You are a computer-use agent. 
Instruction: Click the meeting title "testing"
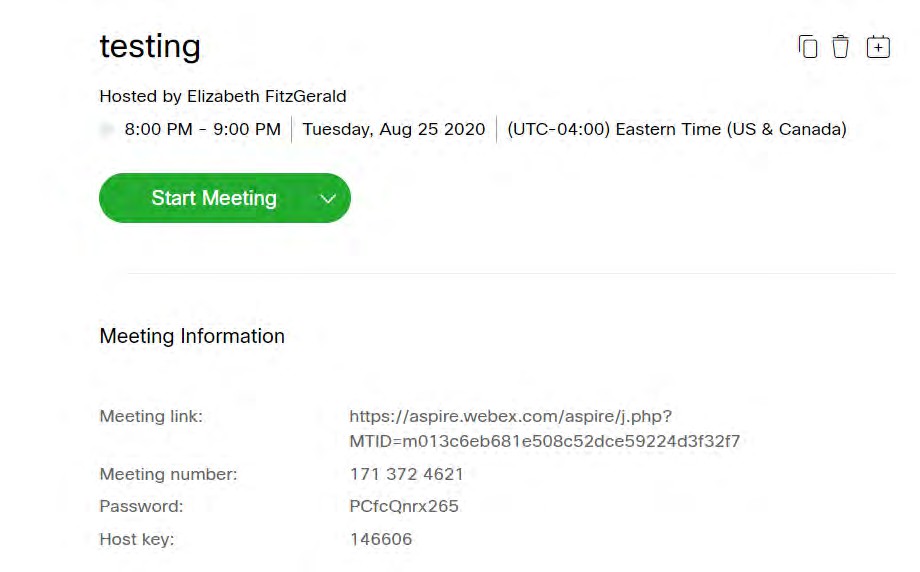150,46
